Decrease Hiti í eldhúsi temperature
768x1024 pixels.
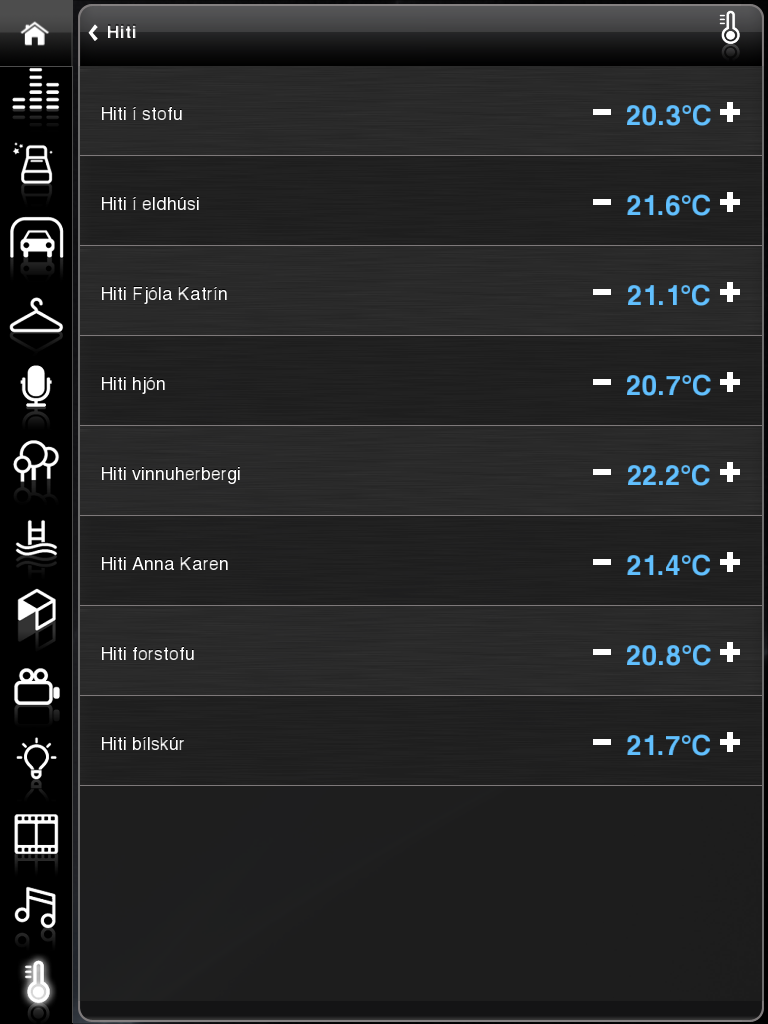pyautogui.click(x=601, y=203)
